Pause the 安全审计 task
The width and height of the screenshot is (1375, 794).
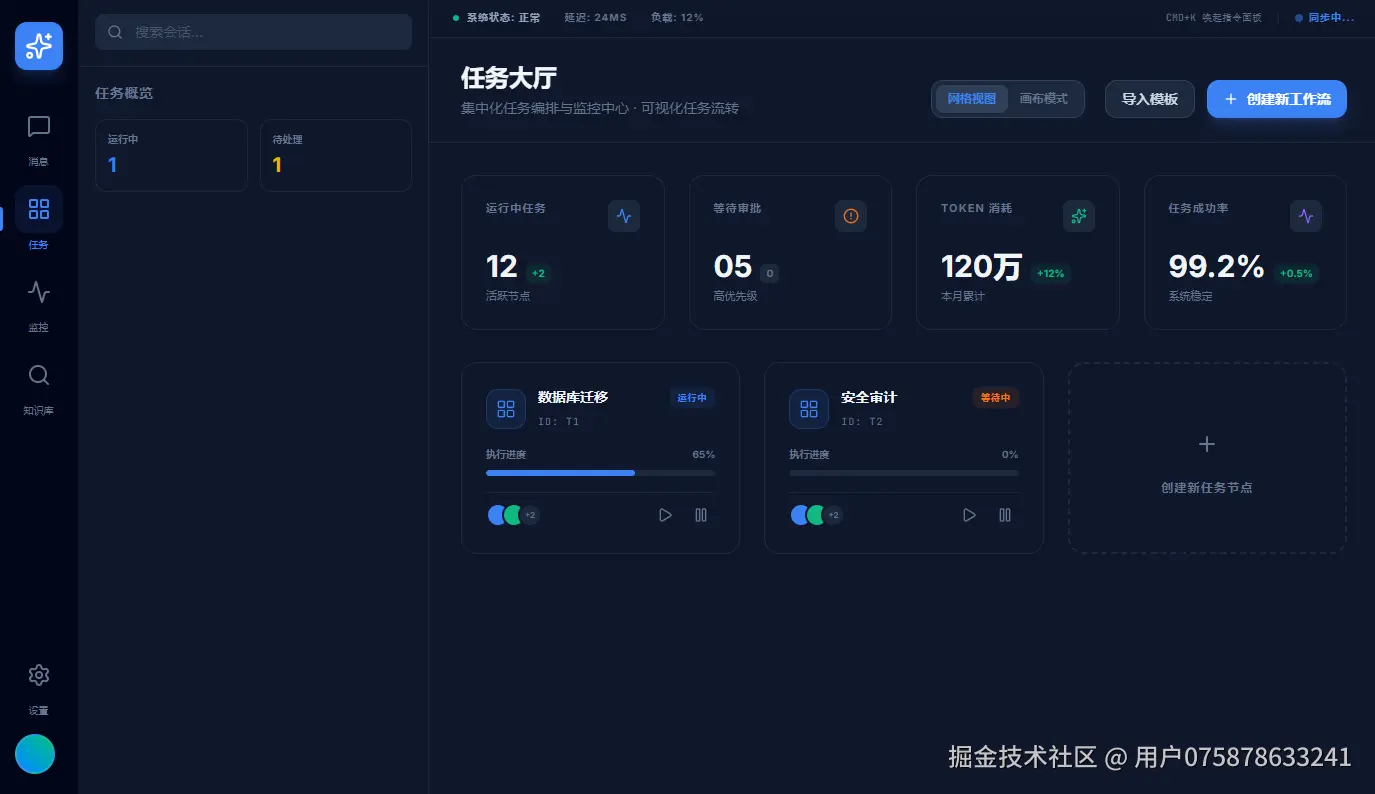click(x=1005, y=515)
